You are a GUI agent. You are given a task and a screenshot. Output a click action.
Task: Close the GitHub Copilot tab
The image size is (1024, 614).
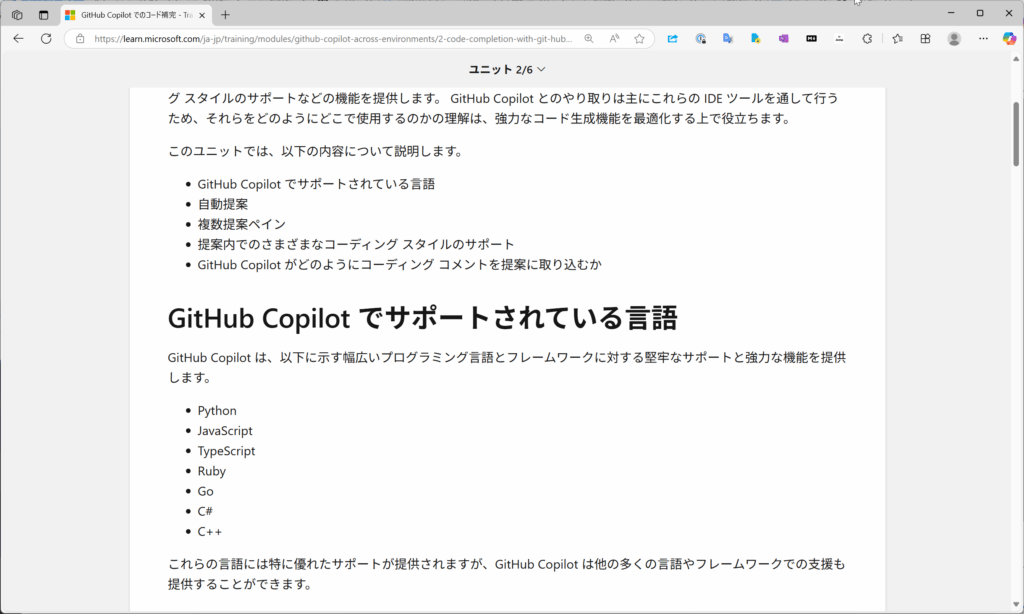(x=202, y=15)
